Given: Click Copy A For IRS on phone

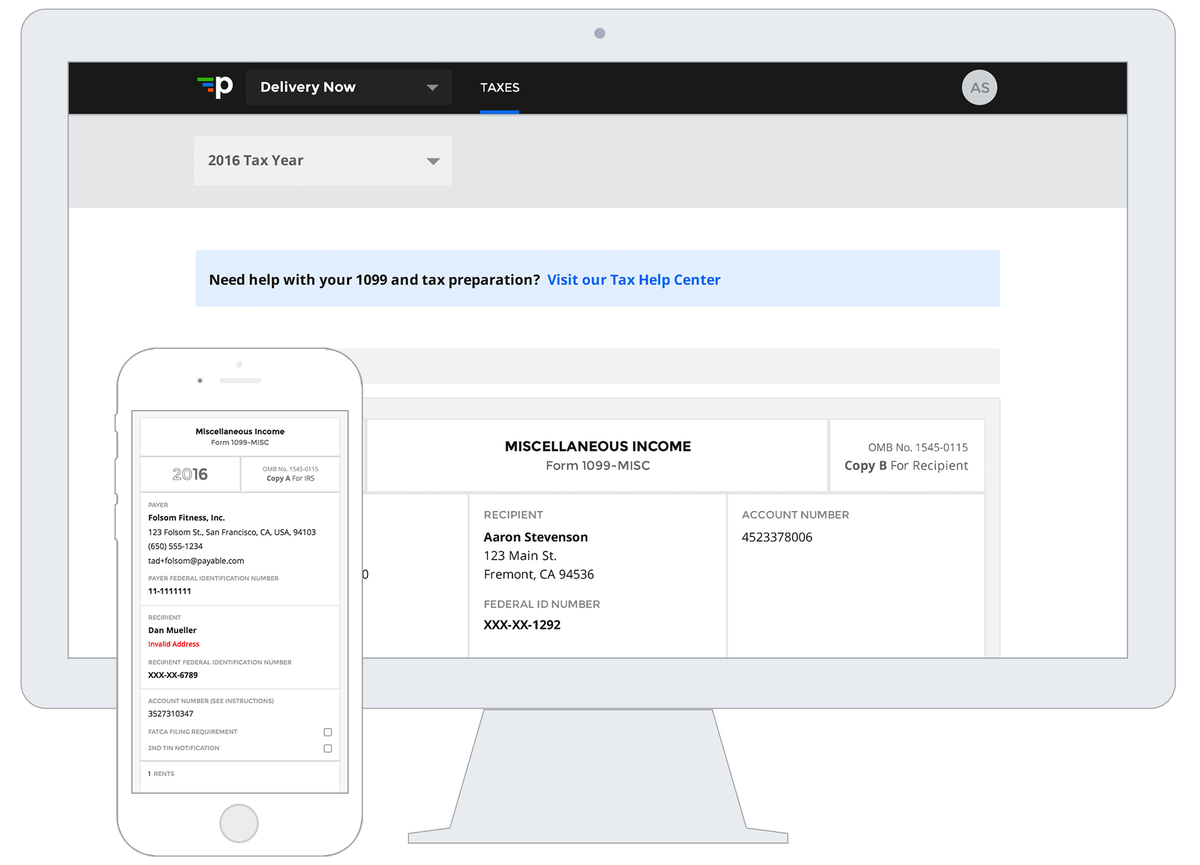Looking at the screenshot, I should pyautogui.click(x=290, y=479).
